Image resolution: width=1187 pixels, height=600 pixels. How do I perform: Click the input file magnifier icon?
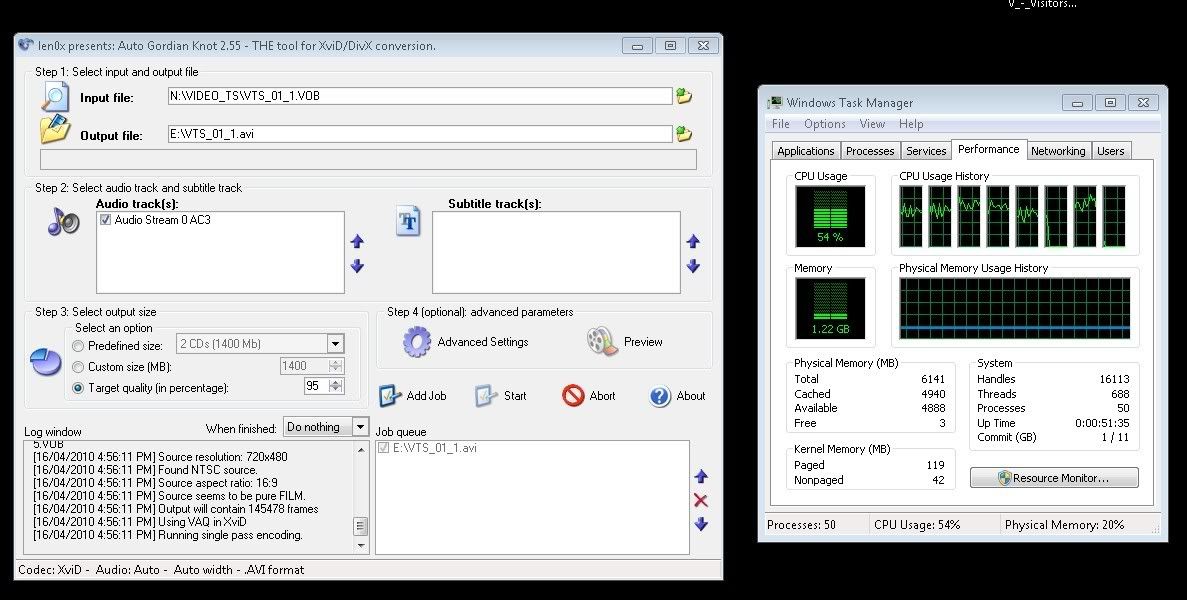tap(55, 97)
